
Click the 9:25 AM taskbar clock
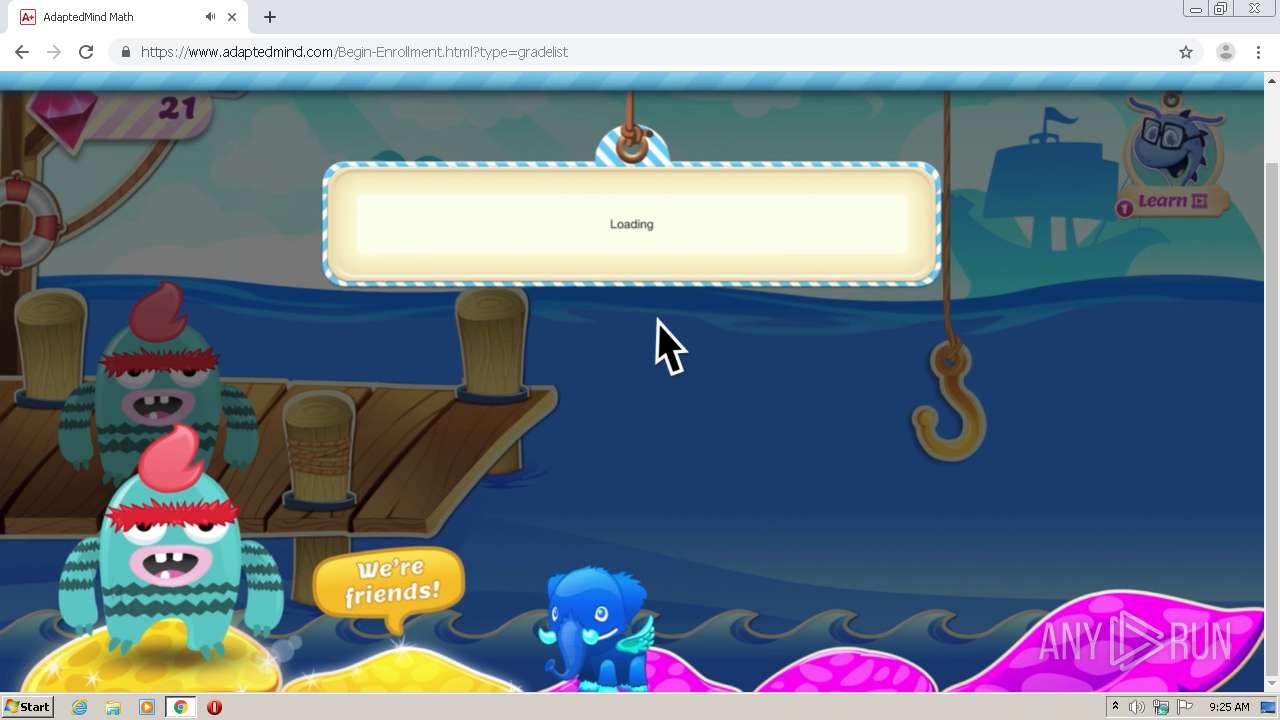tap(1229, 707)
